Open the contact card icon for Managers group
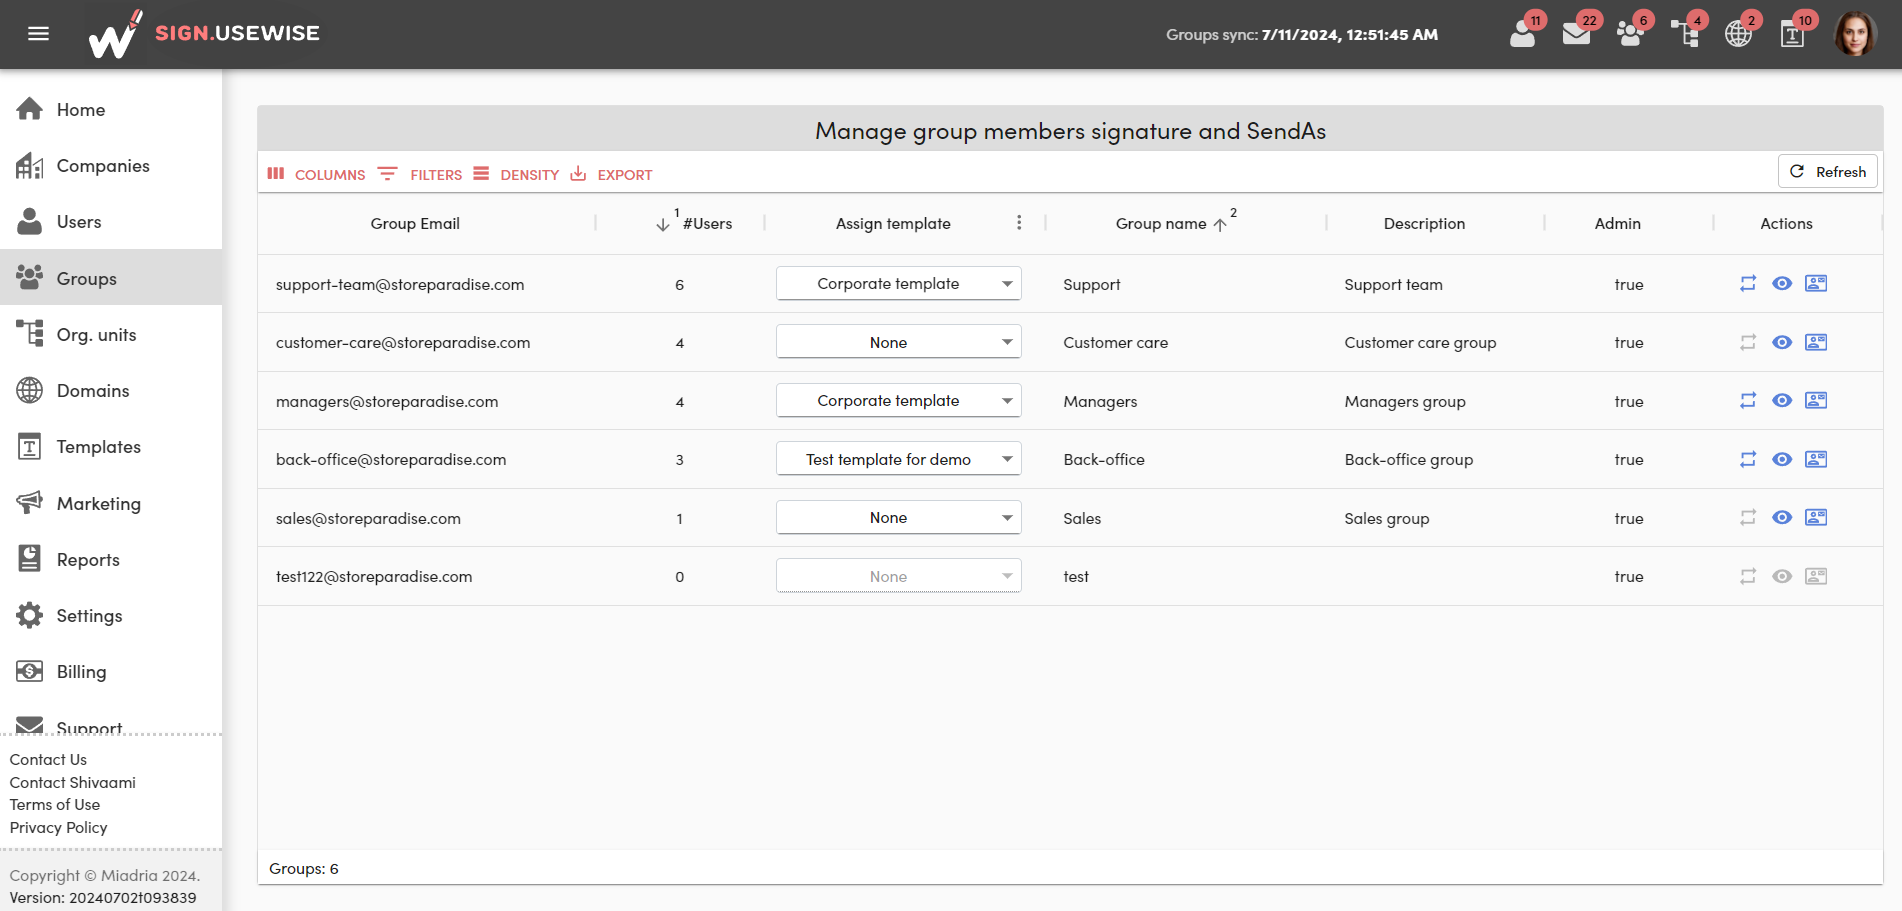This screenshot has height=911, width=1902. (1816, 400)
